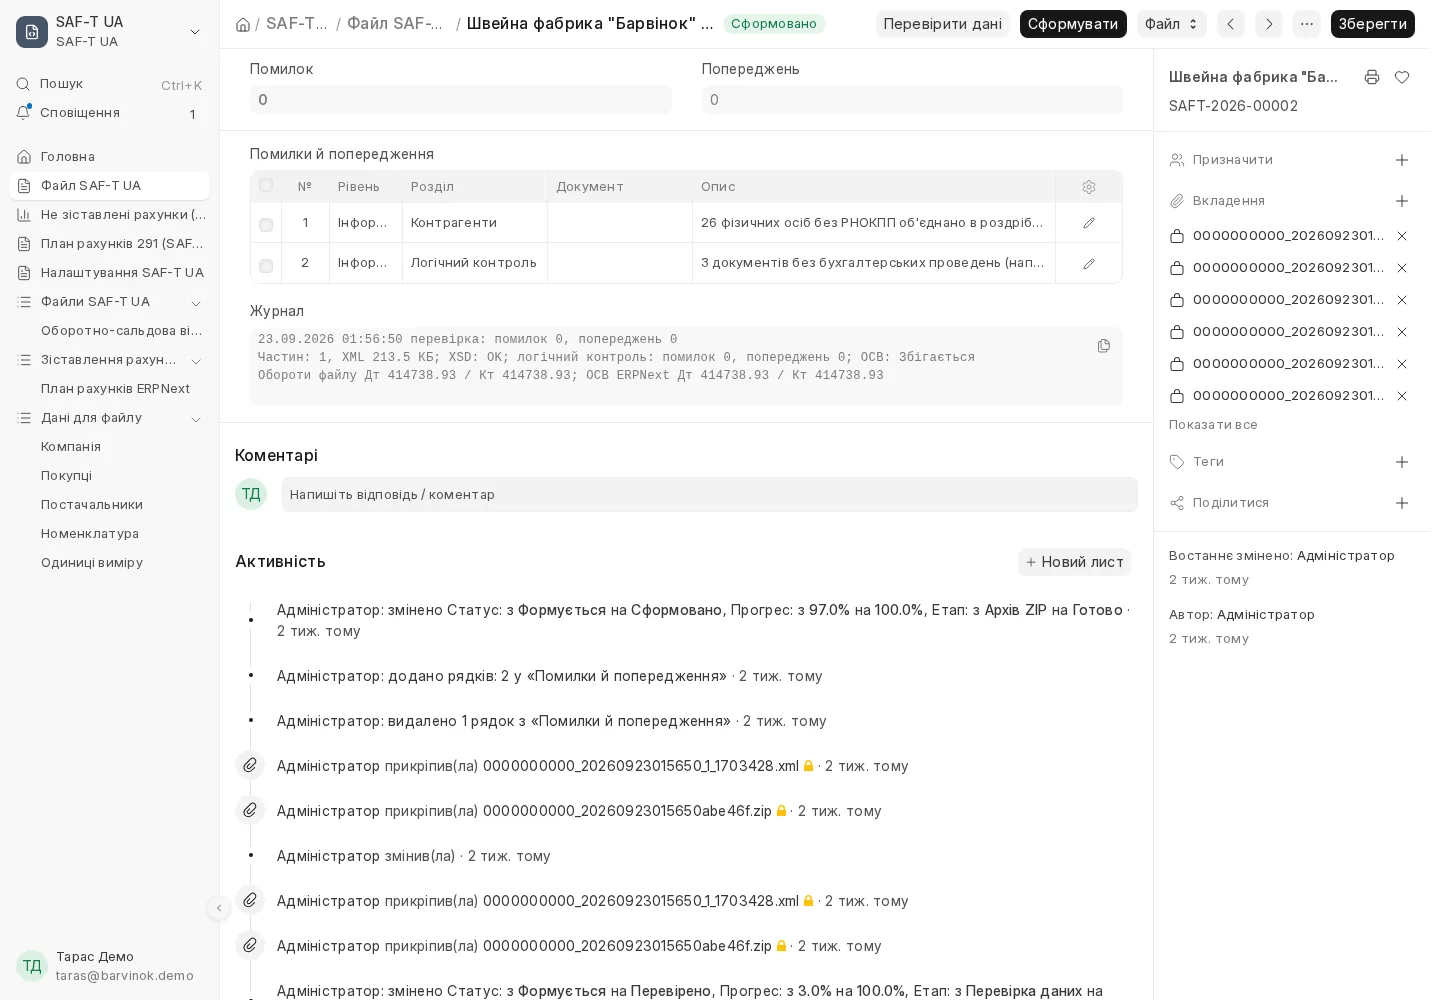Open Тарас Демо user profile menu

click(x=110, y=966)
